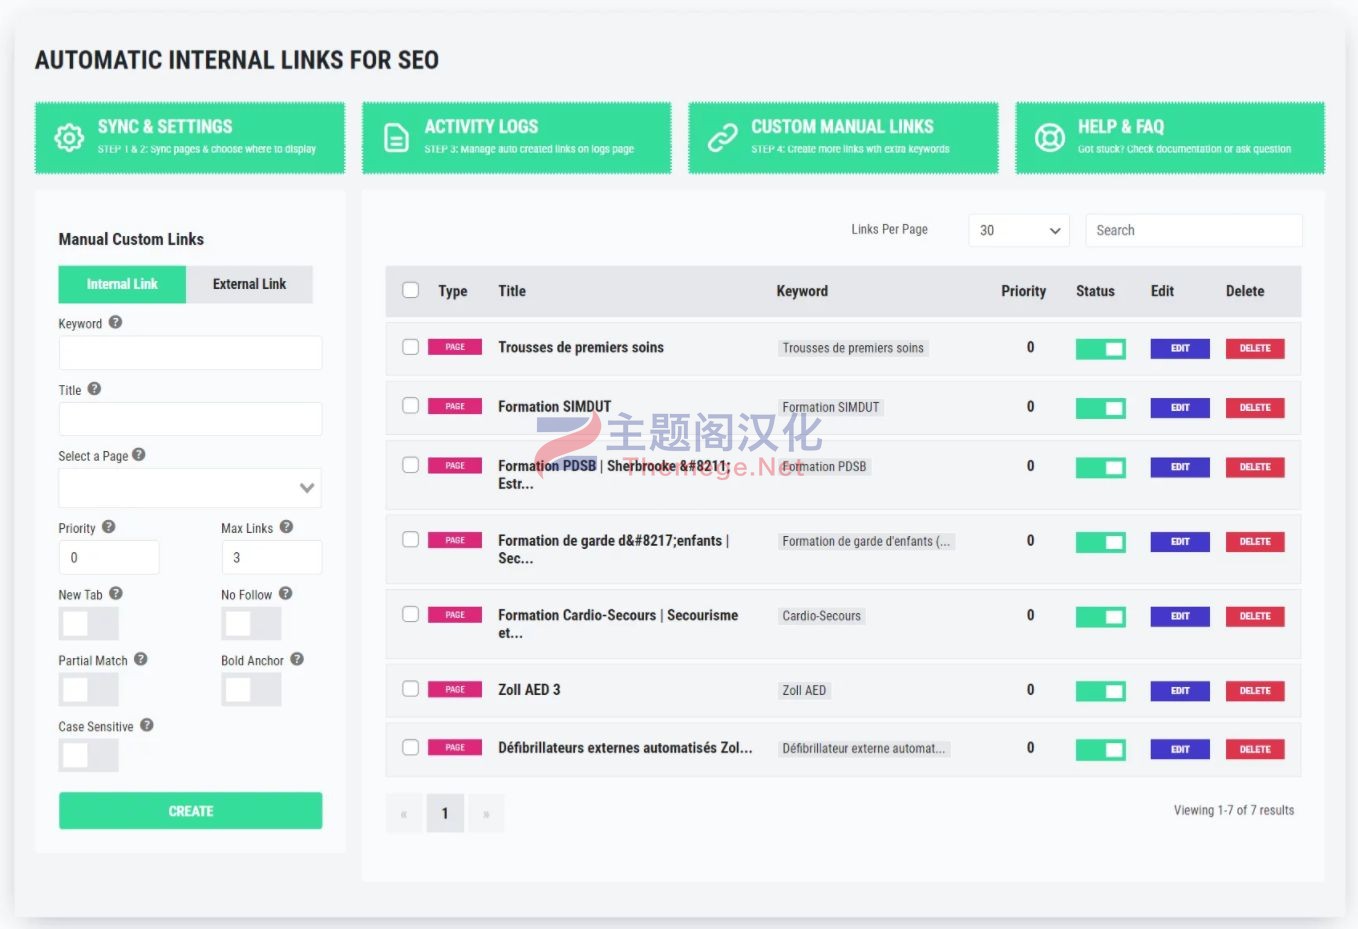This screenshot has height=929, width=1358.
Task: Tick the select-all checkbox in table header
Action: [x=410, y=290]
